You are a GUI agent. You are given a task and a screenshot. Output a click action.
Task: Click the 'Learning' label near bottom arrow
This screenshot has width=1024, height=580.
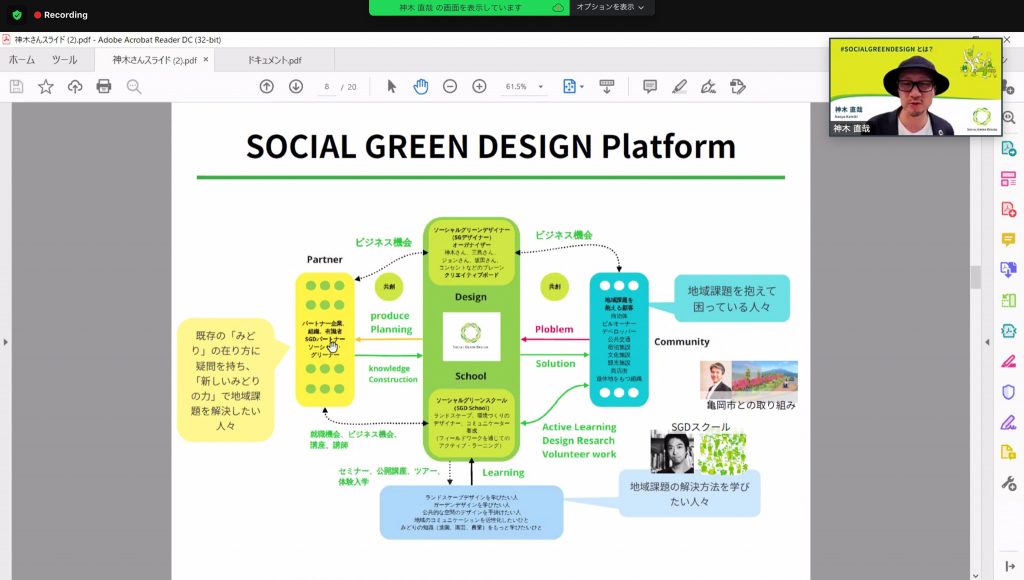click(504, 472)
